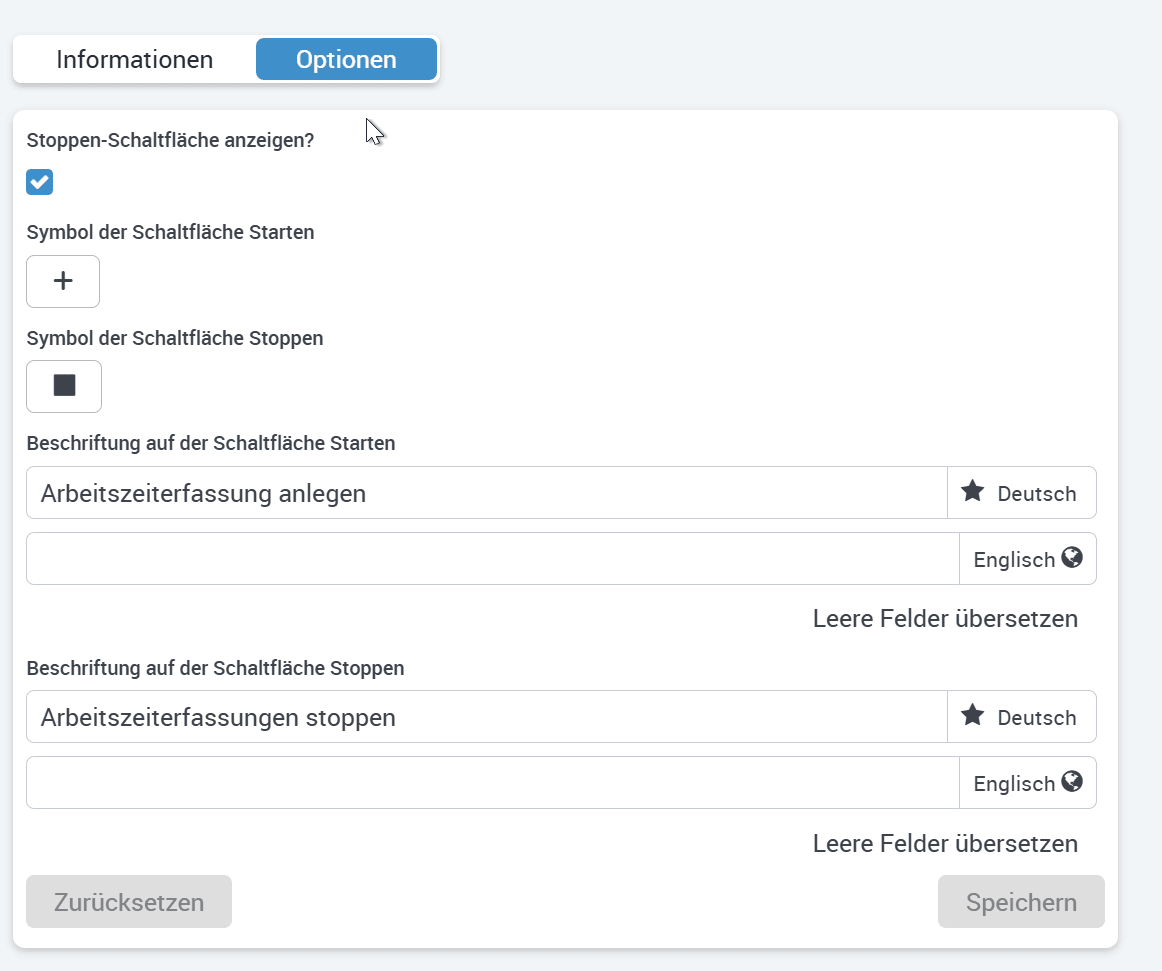Focus the empty Englisch field for the stop label
This screenshot has height=971, width=1162.
coord(492,783)
